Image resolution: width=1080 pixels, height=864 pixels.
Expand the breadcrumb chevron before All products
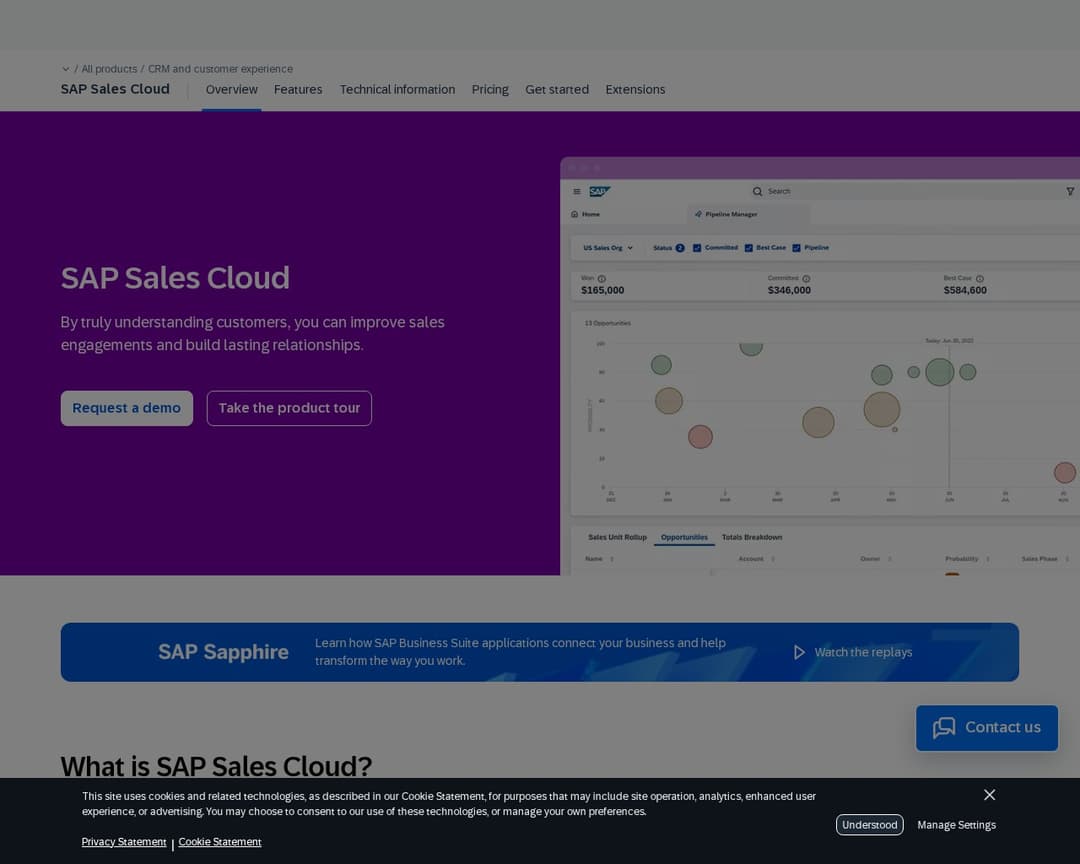pyautogui.click(x=65, y=69)
